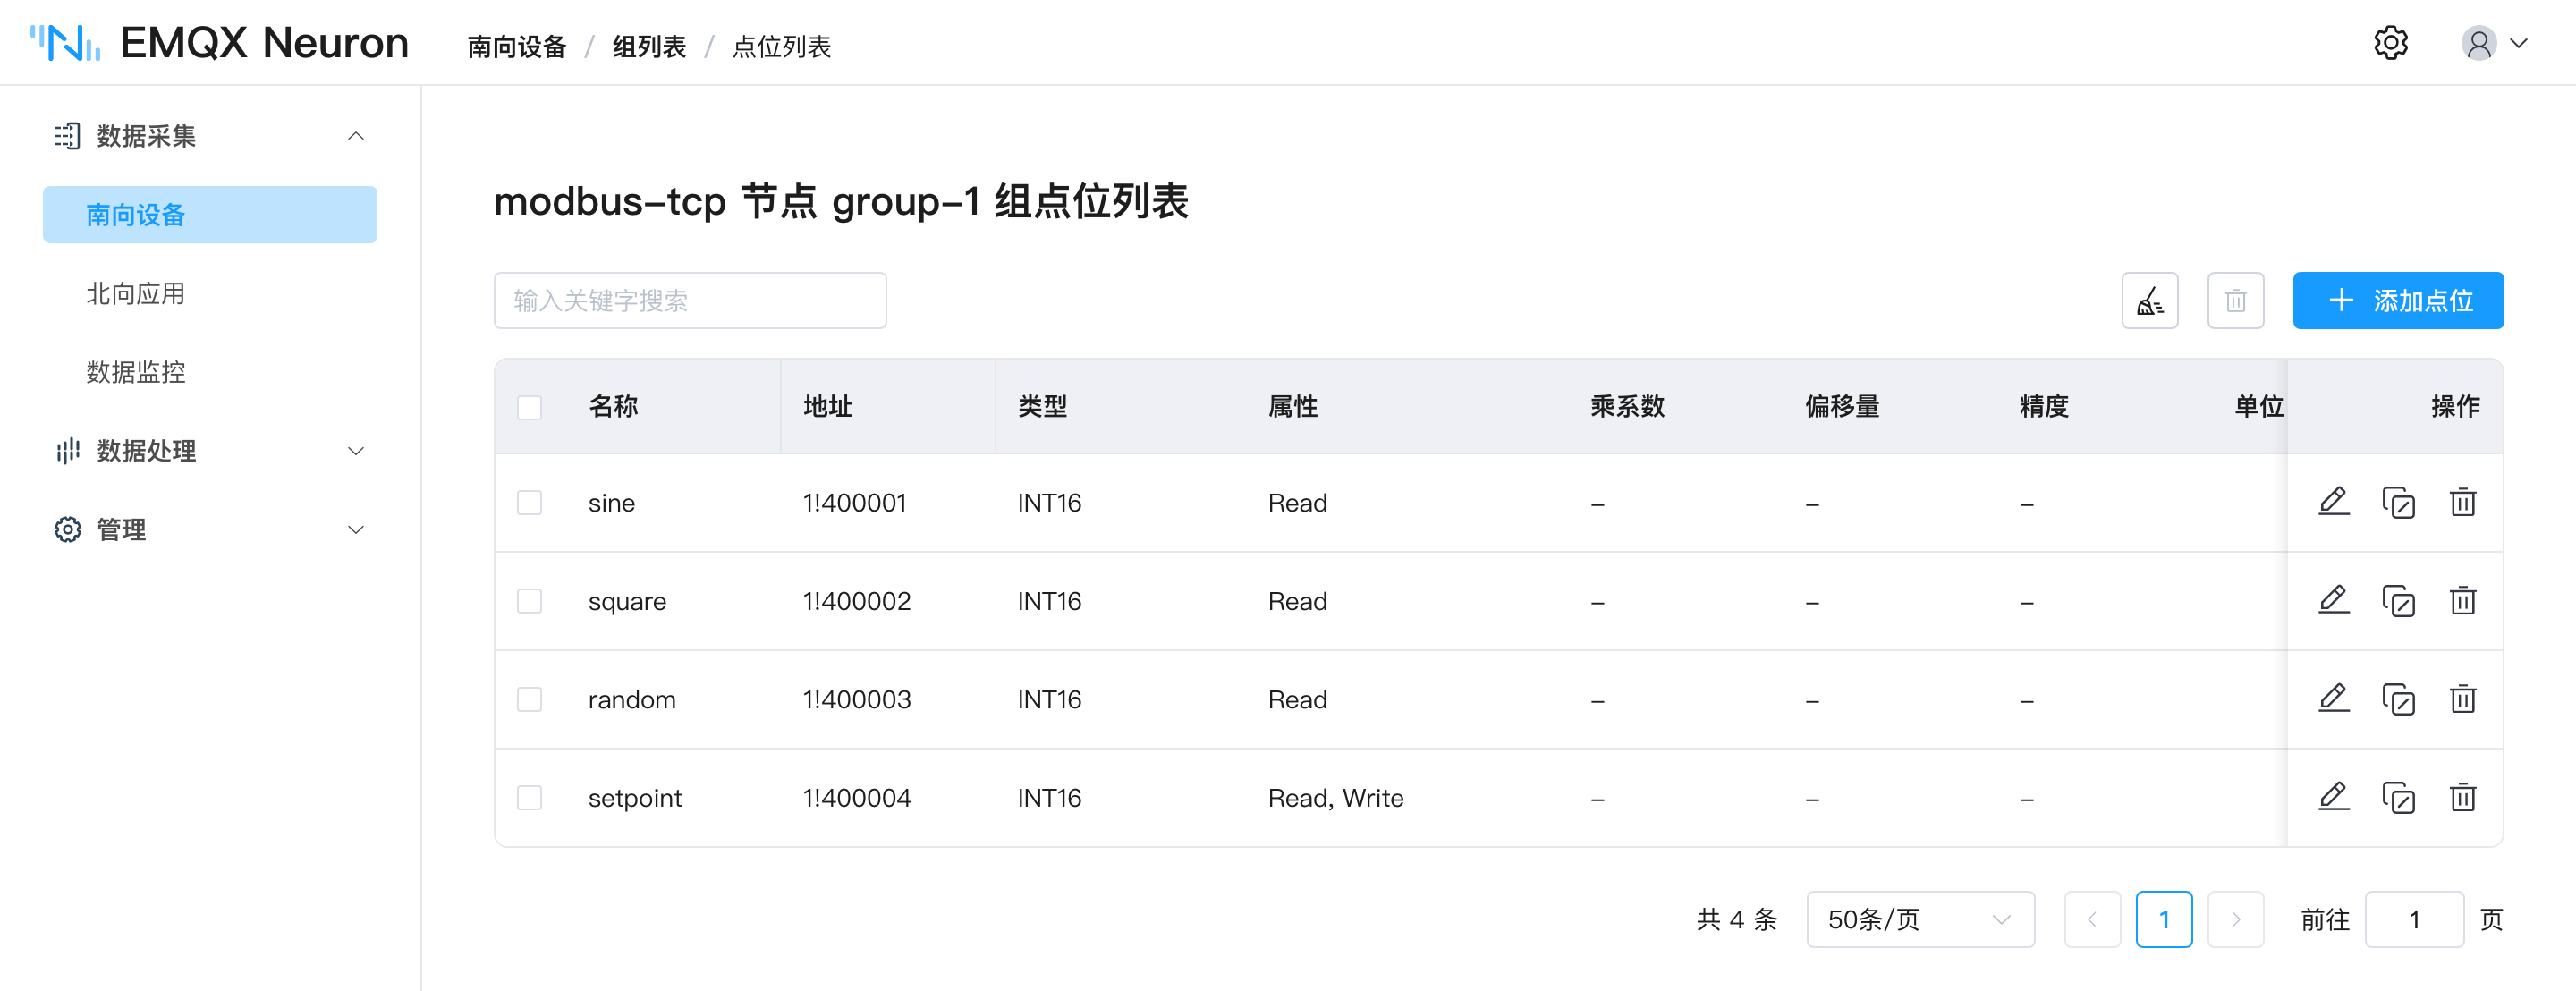Focus the keyword search input field
The width and height of the screenshot is (2576, 991).
pyautogui.click(x=690, y=300)
